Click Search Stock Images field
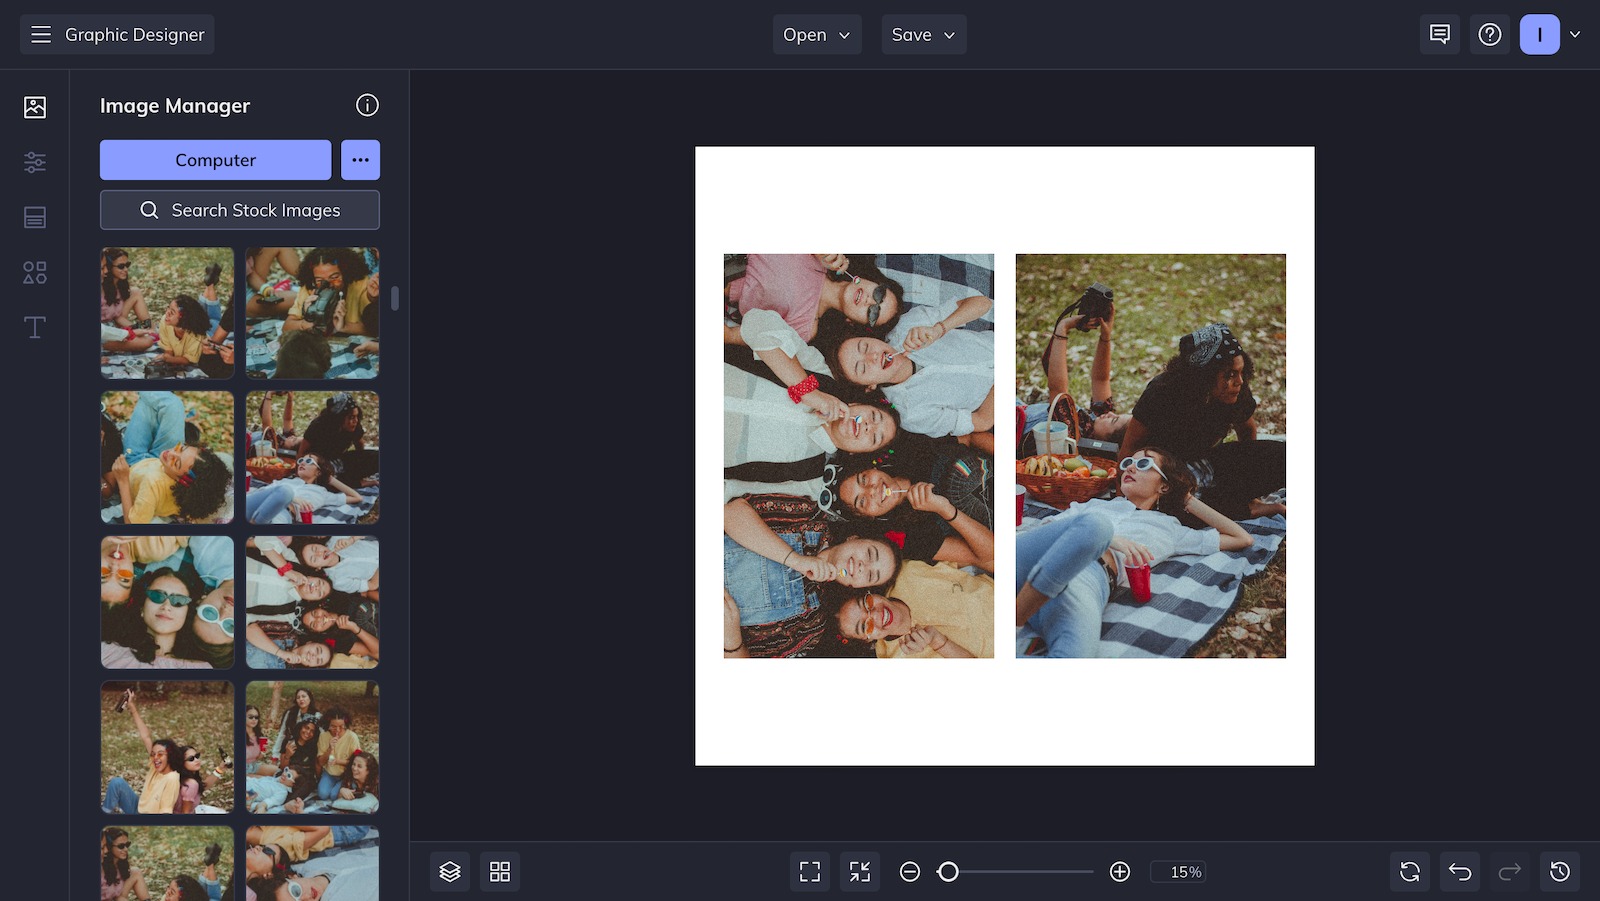This screenshot has width=1600, height=901. 239,210
